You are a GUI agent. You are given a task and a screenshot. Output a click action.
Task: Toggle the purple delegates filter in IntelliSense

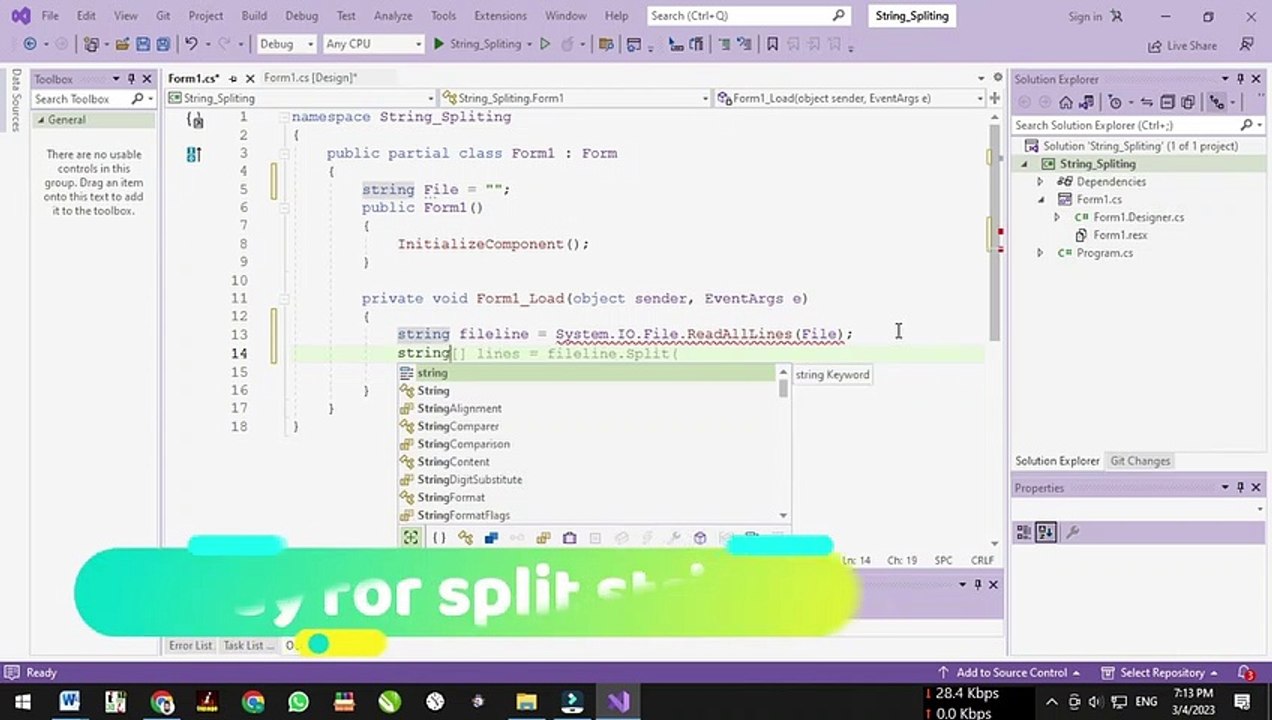tap(569, 538)
